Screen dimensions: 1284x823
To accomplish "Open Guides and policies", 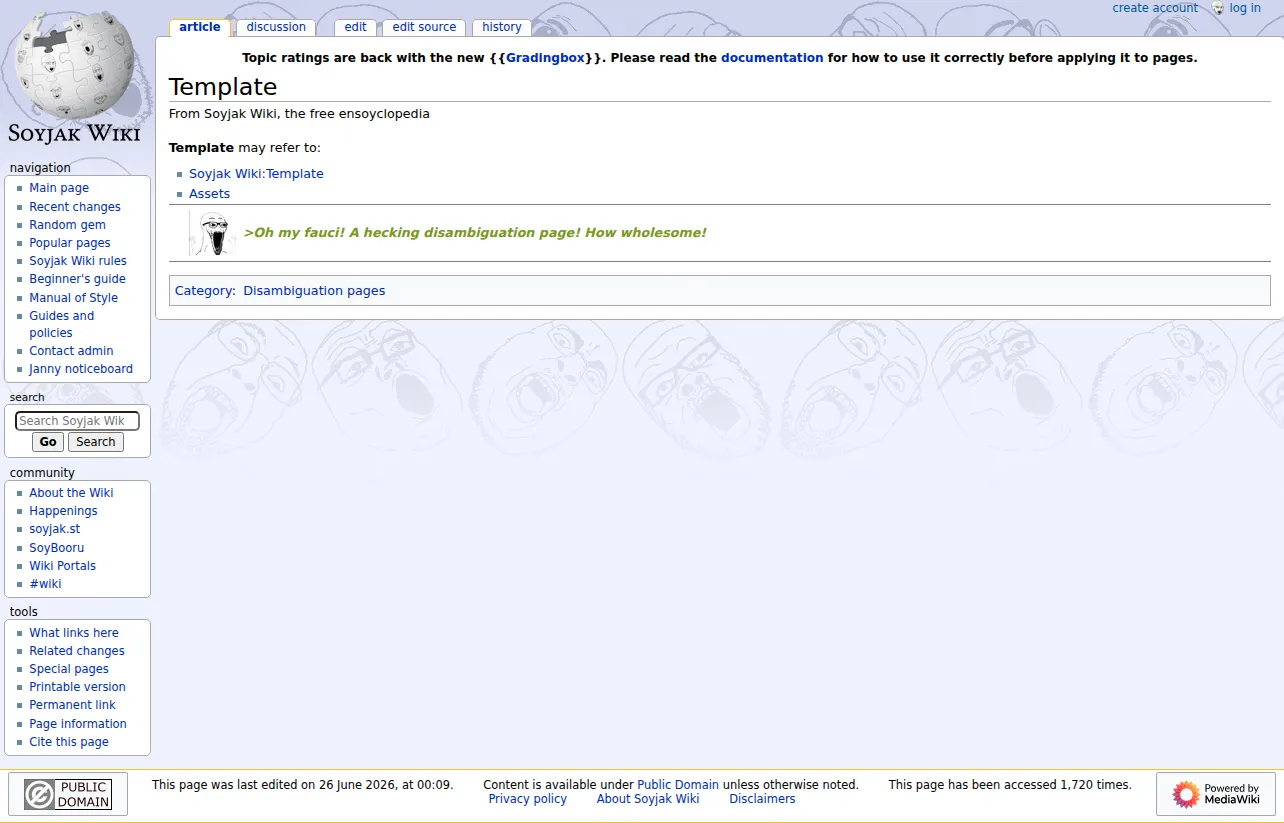I will coord(61,324).
